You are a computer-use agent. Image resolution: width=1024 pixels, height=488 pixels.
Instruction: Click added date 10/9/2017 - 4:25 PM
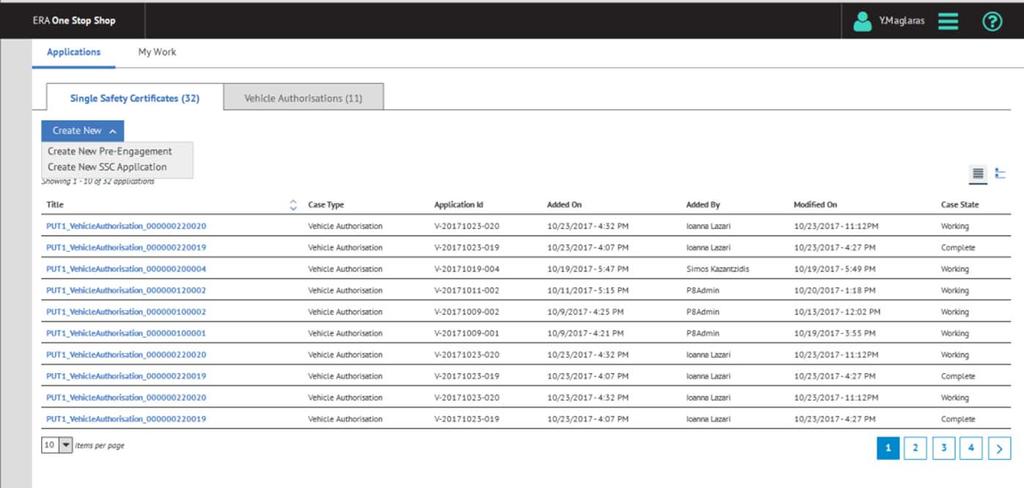tap(585, 312)
